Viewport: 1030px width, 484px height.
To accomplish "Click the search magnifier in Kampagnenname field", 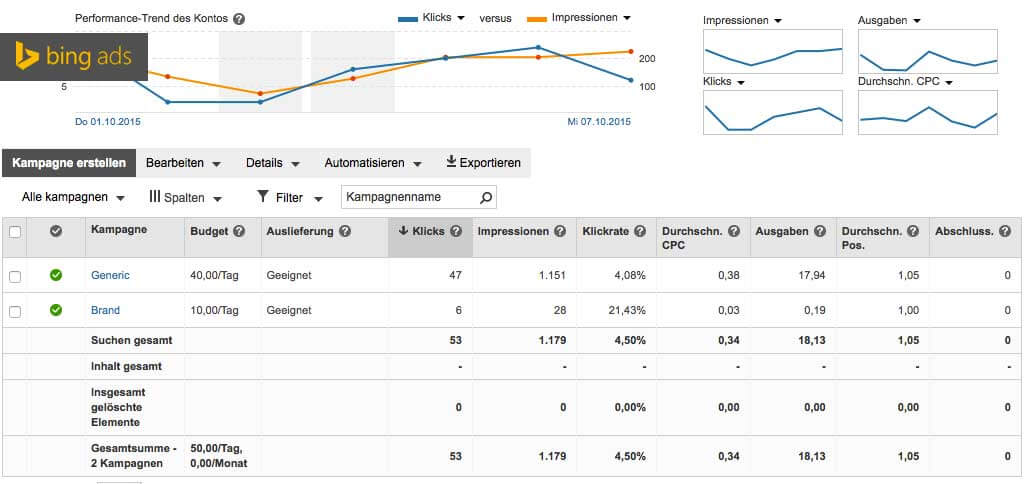I will 486,198.
